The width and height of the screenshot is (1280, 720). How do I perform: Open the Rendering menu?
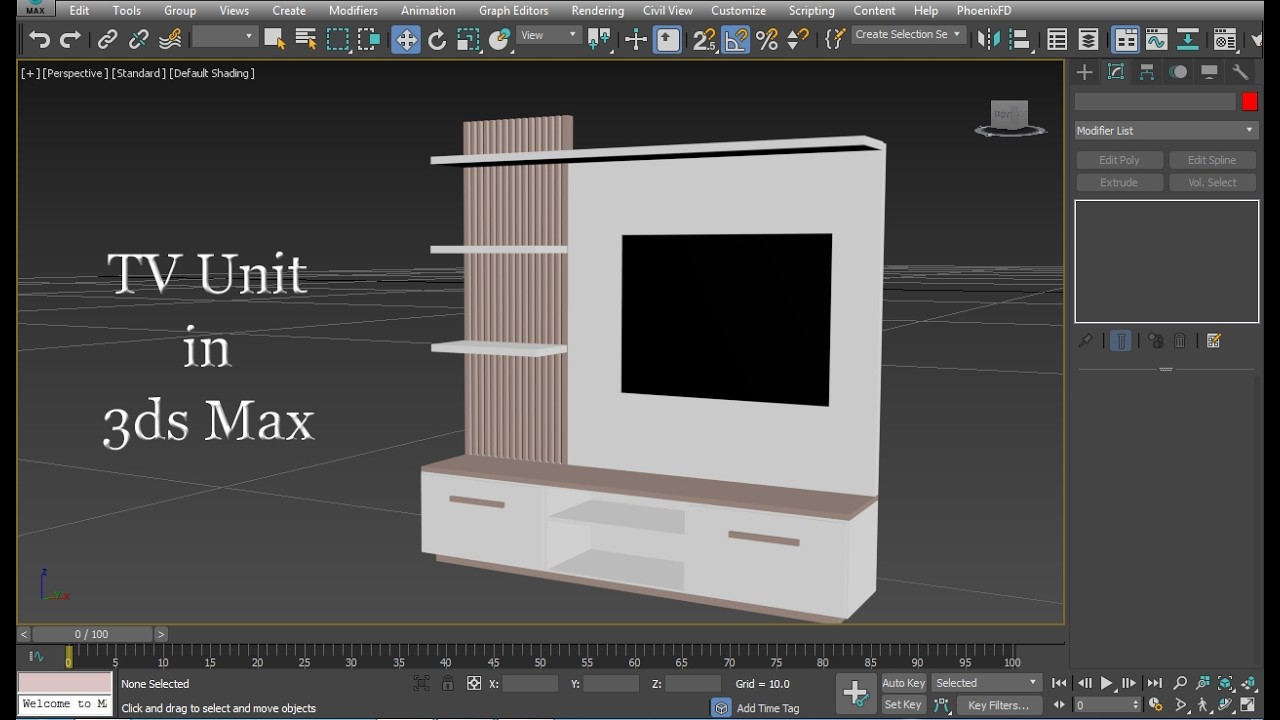597,10
